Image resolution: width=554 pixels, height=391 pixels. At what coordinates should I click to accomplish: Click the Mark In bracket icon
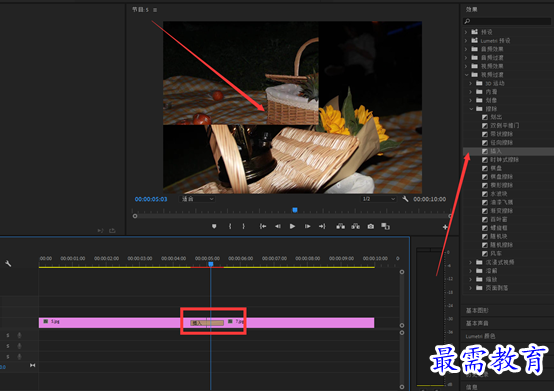230,226
